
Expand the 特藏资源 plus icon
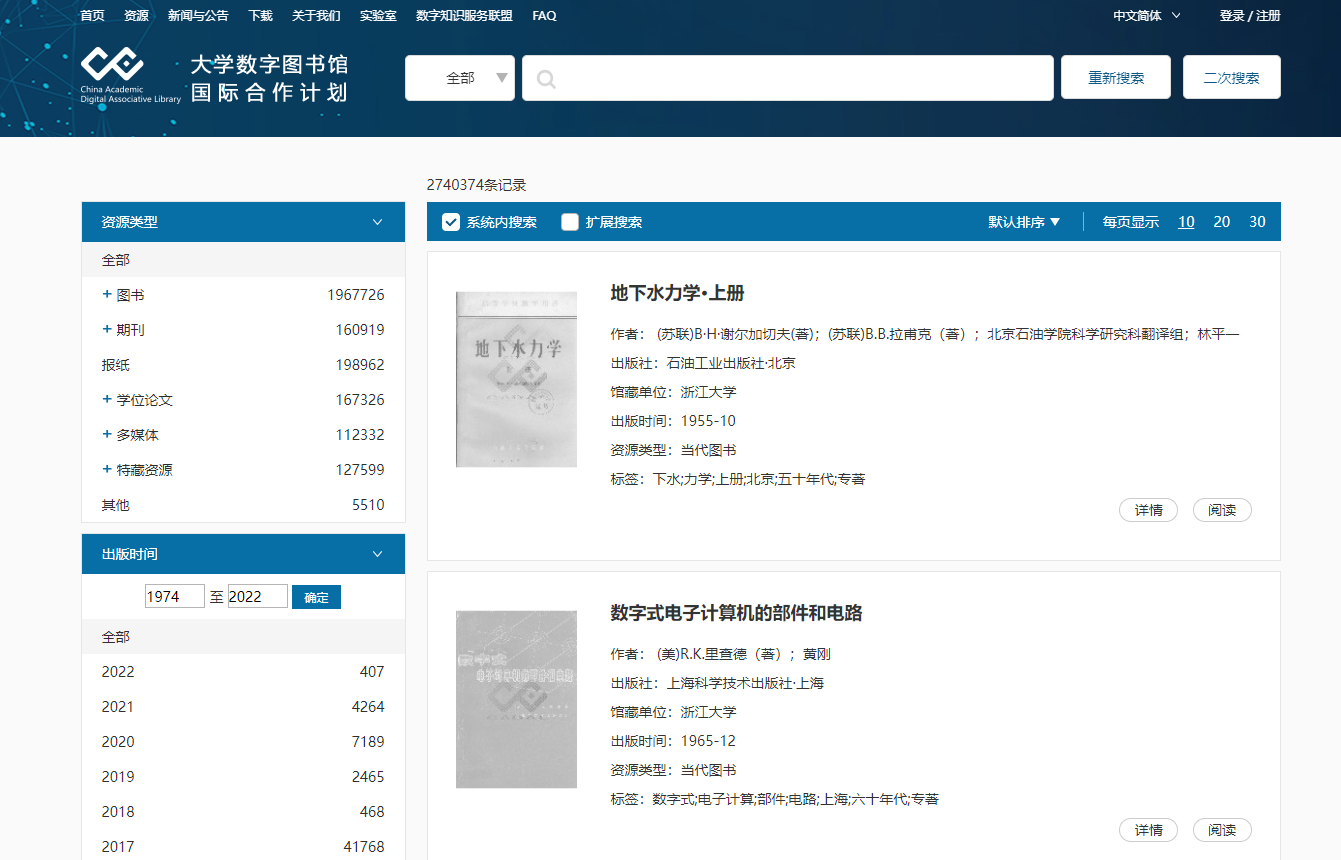107,470
